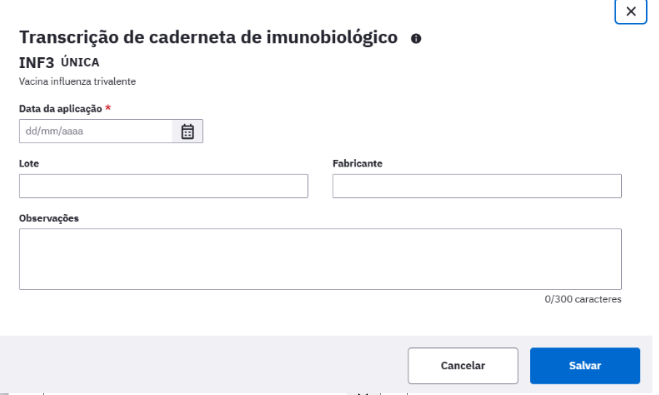Click the "Fabricante" field label
Viewport: 659px width, 395px height.
coord(357,163)
